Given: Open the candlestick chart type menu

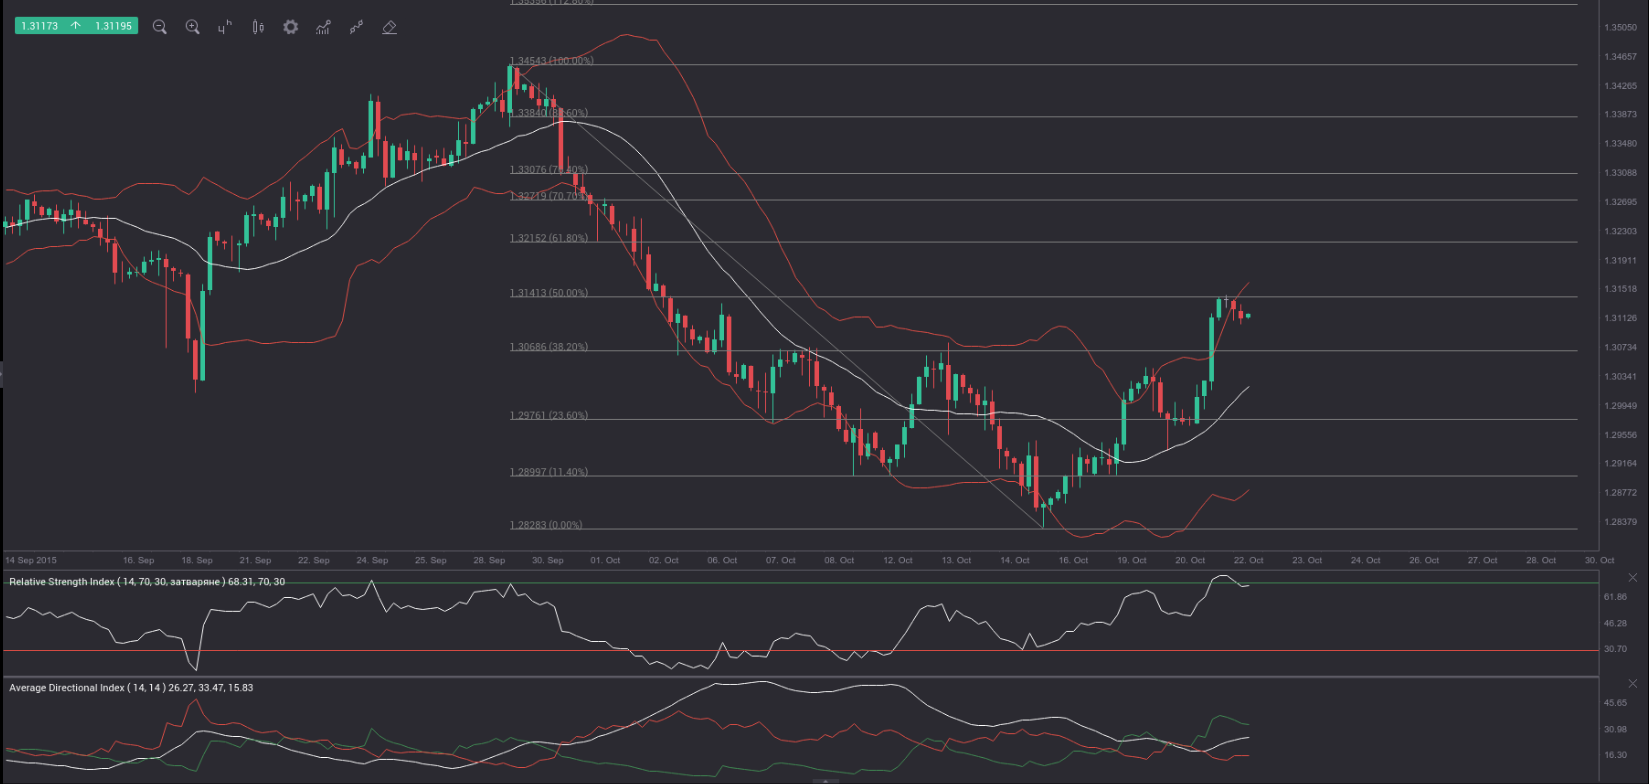Looking at the screenshot, I should tap(258, 27).
